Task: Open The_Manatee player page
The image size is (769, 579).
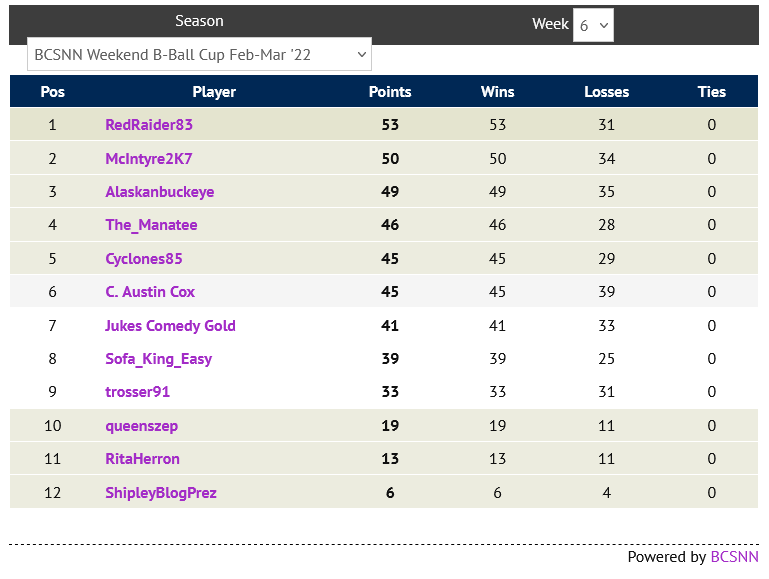Action: click(x=151, y=225)
